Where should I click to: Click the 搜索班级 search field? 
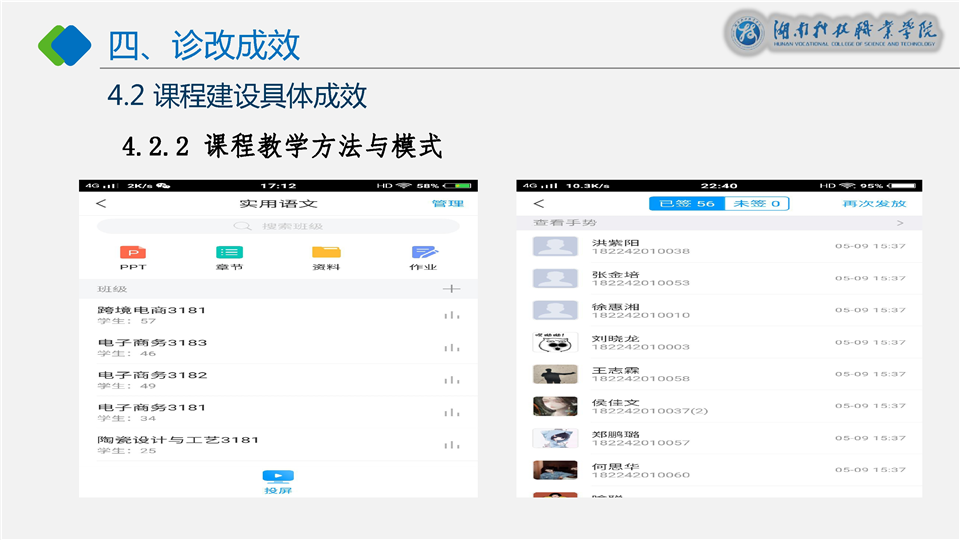coord(277,226)
